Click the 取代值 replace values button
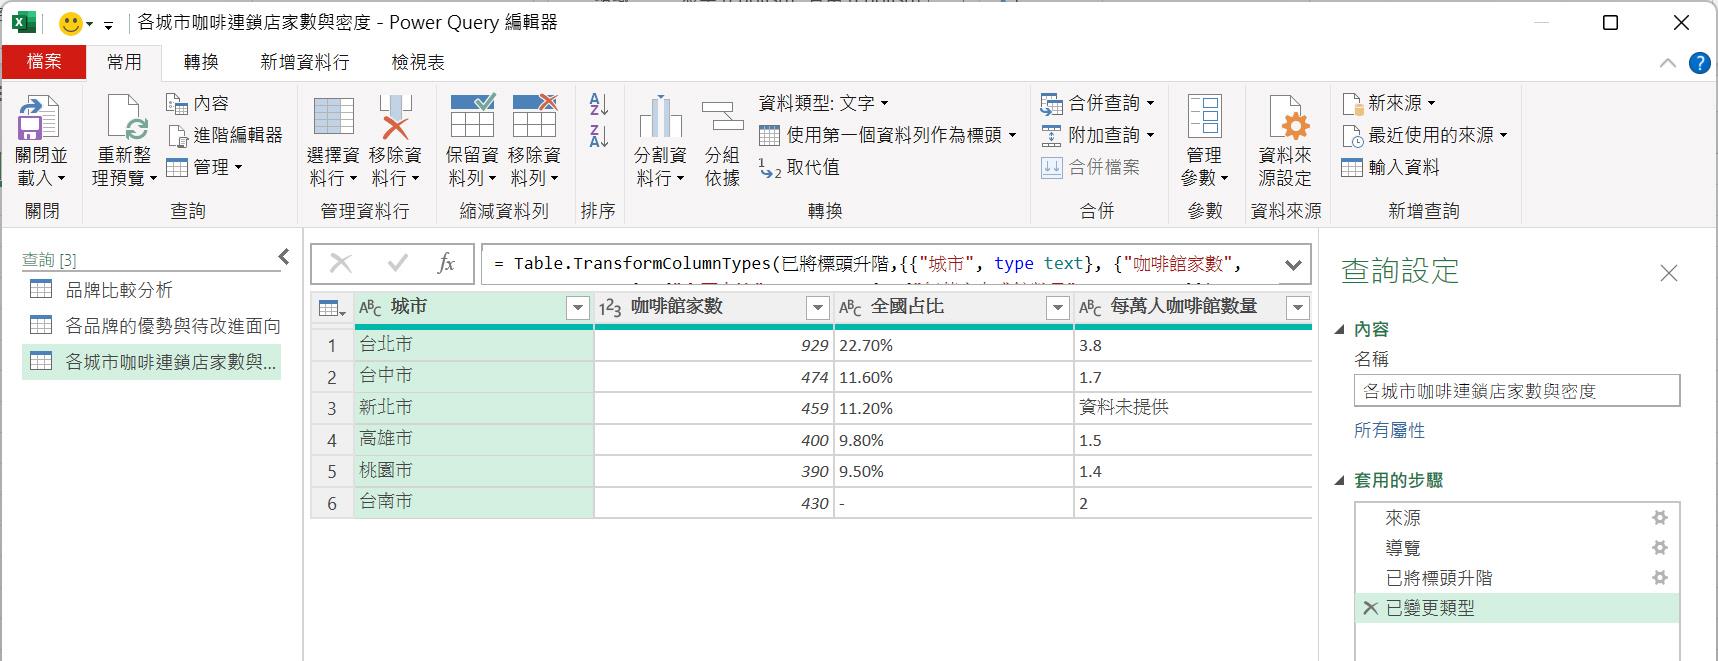Image resolution: width=1718 pixels, height=661 pixels. [800, 168]
